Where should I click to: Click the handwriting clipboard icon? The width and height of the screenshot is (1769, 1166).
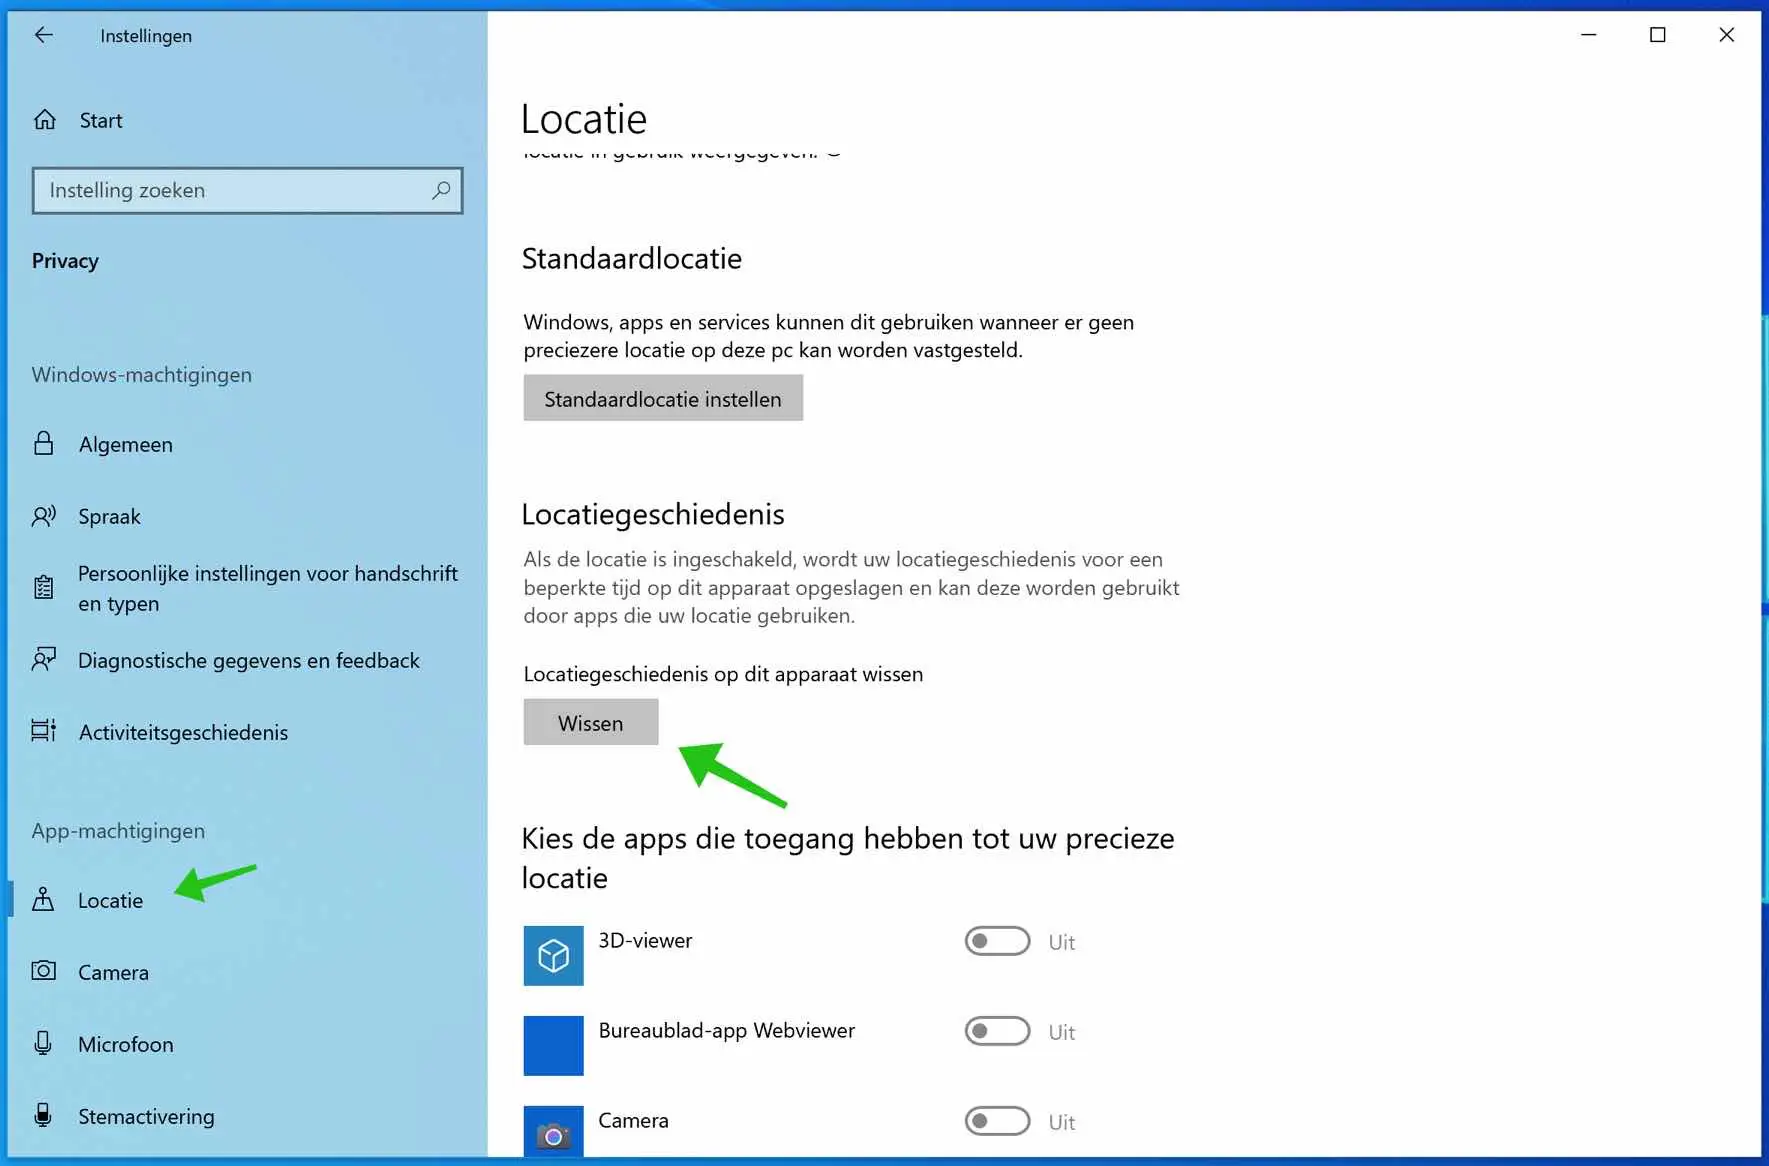point(44,588)
